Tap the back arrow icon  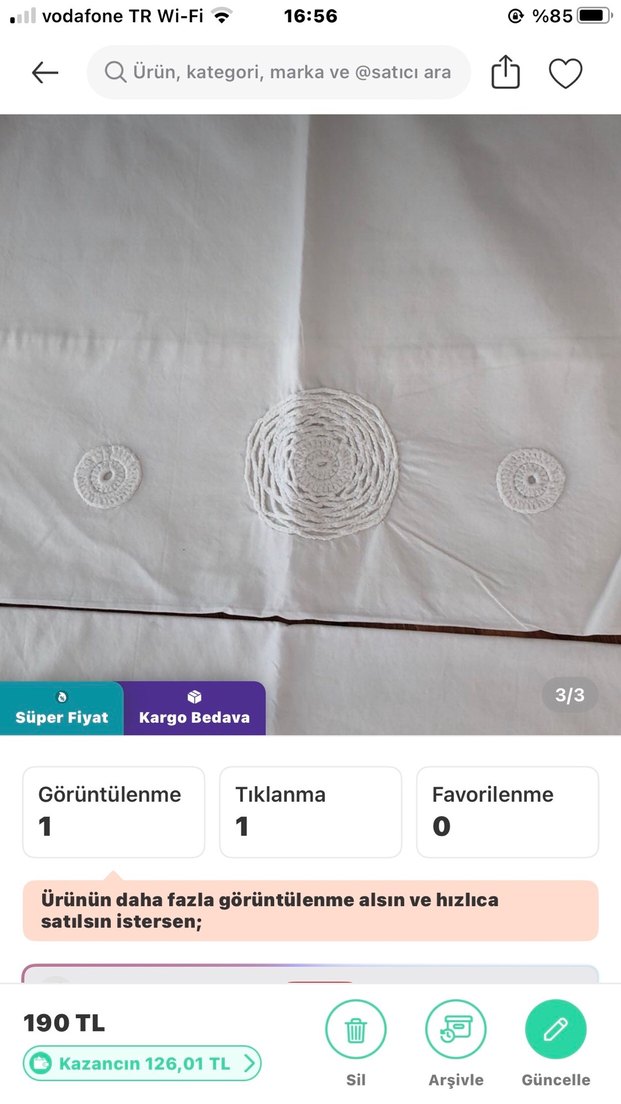pyautogui.click(x=45, y=73)
